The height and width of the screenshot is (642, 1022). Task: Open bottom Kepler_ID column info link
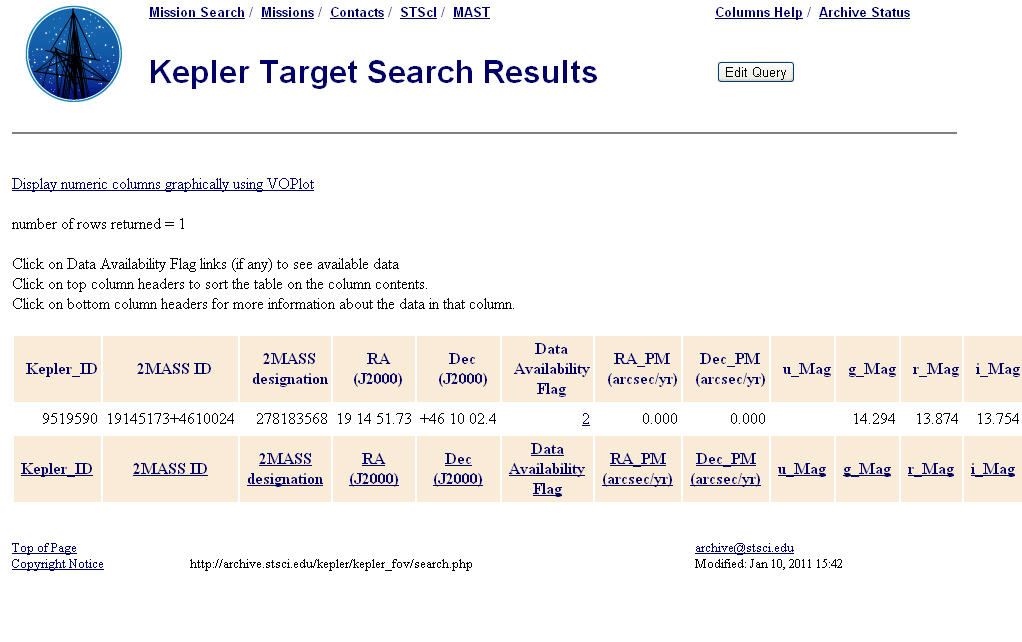tap(57, 469)
